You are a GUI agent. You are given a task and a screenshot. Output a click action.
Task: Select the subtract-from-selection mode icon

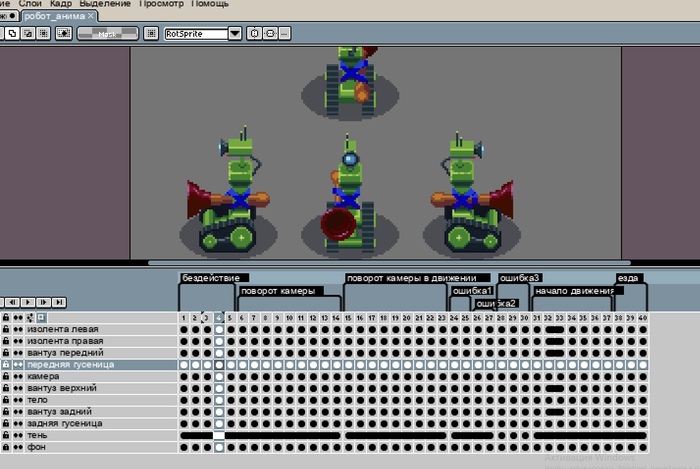(28, 33)
